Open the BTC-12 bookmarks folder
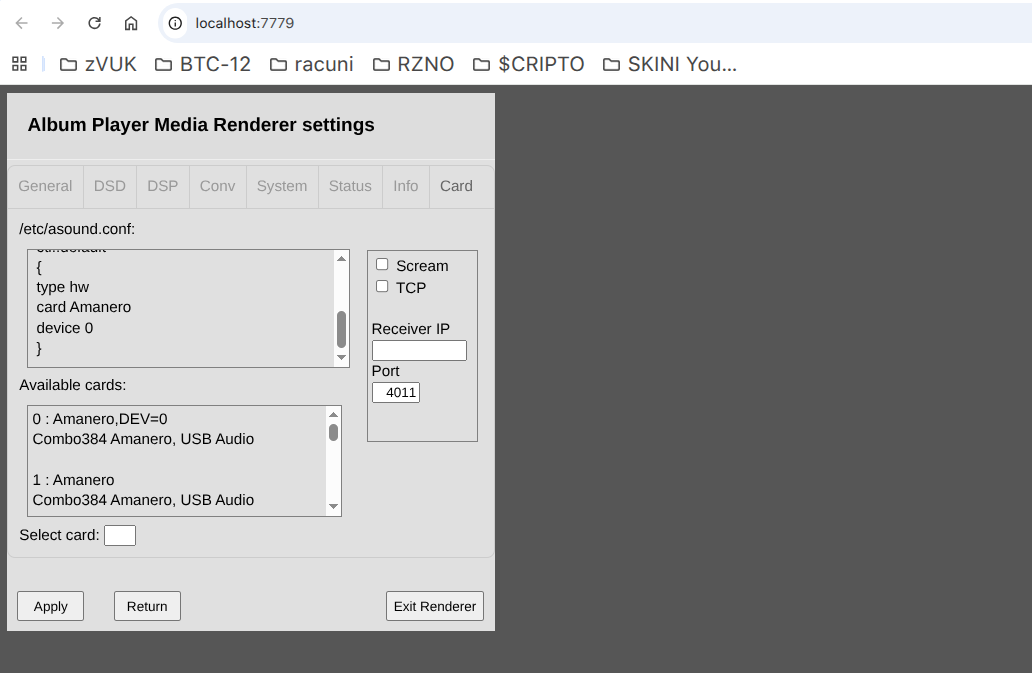 coord(203,64)
